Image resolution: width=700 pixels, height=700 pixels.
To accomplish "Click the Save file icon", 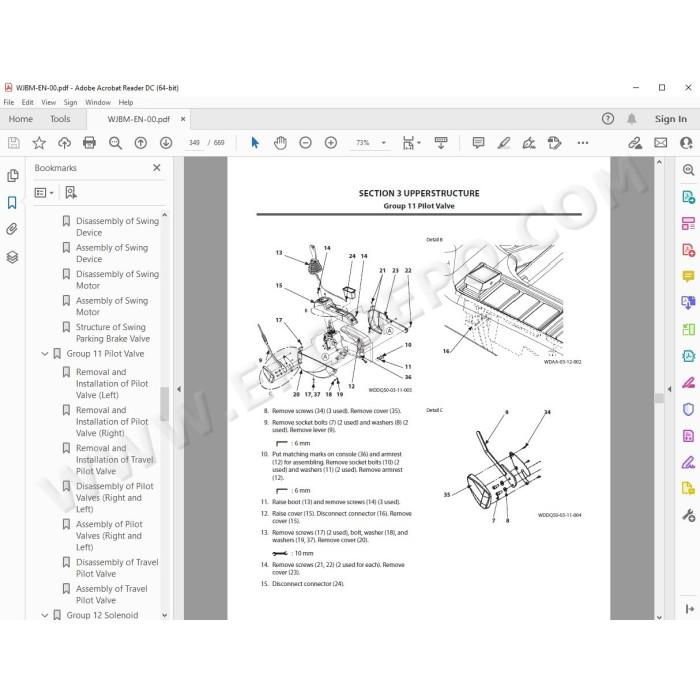I will click(13, 143).
